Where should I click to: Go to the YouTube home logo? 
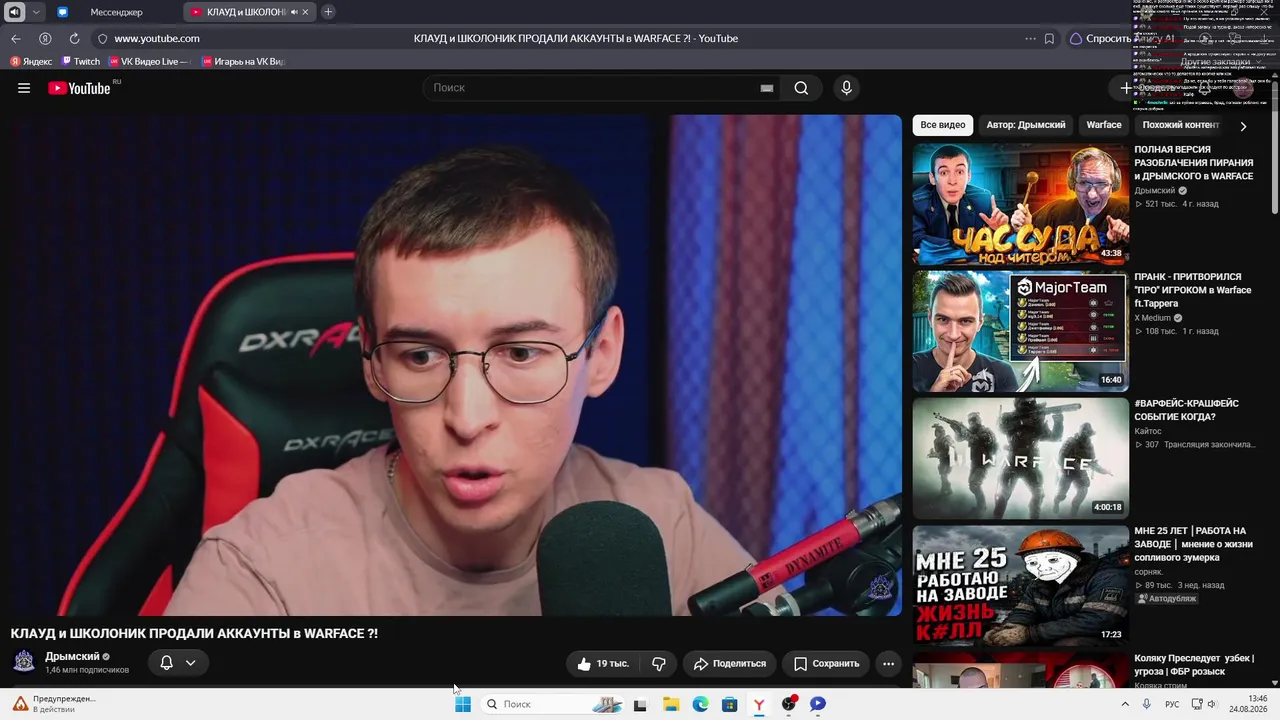coord(79,88)
